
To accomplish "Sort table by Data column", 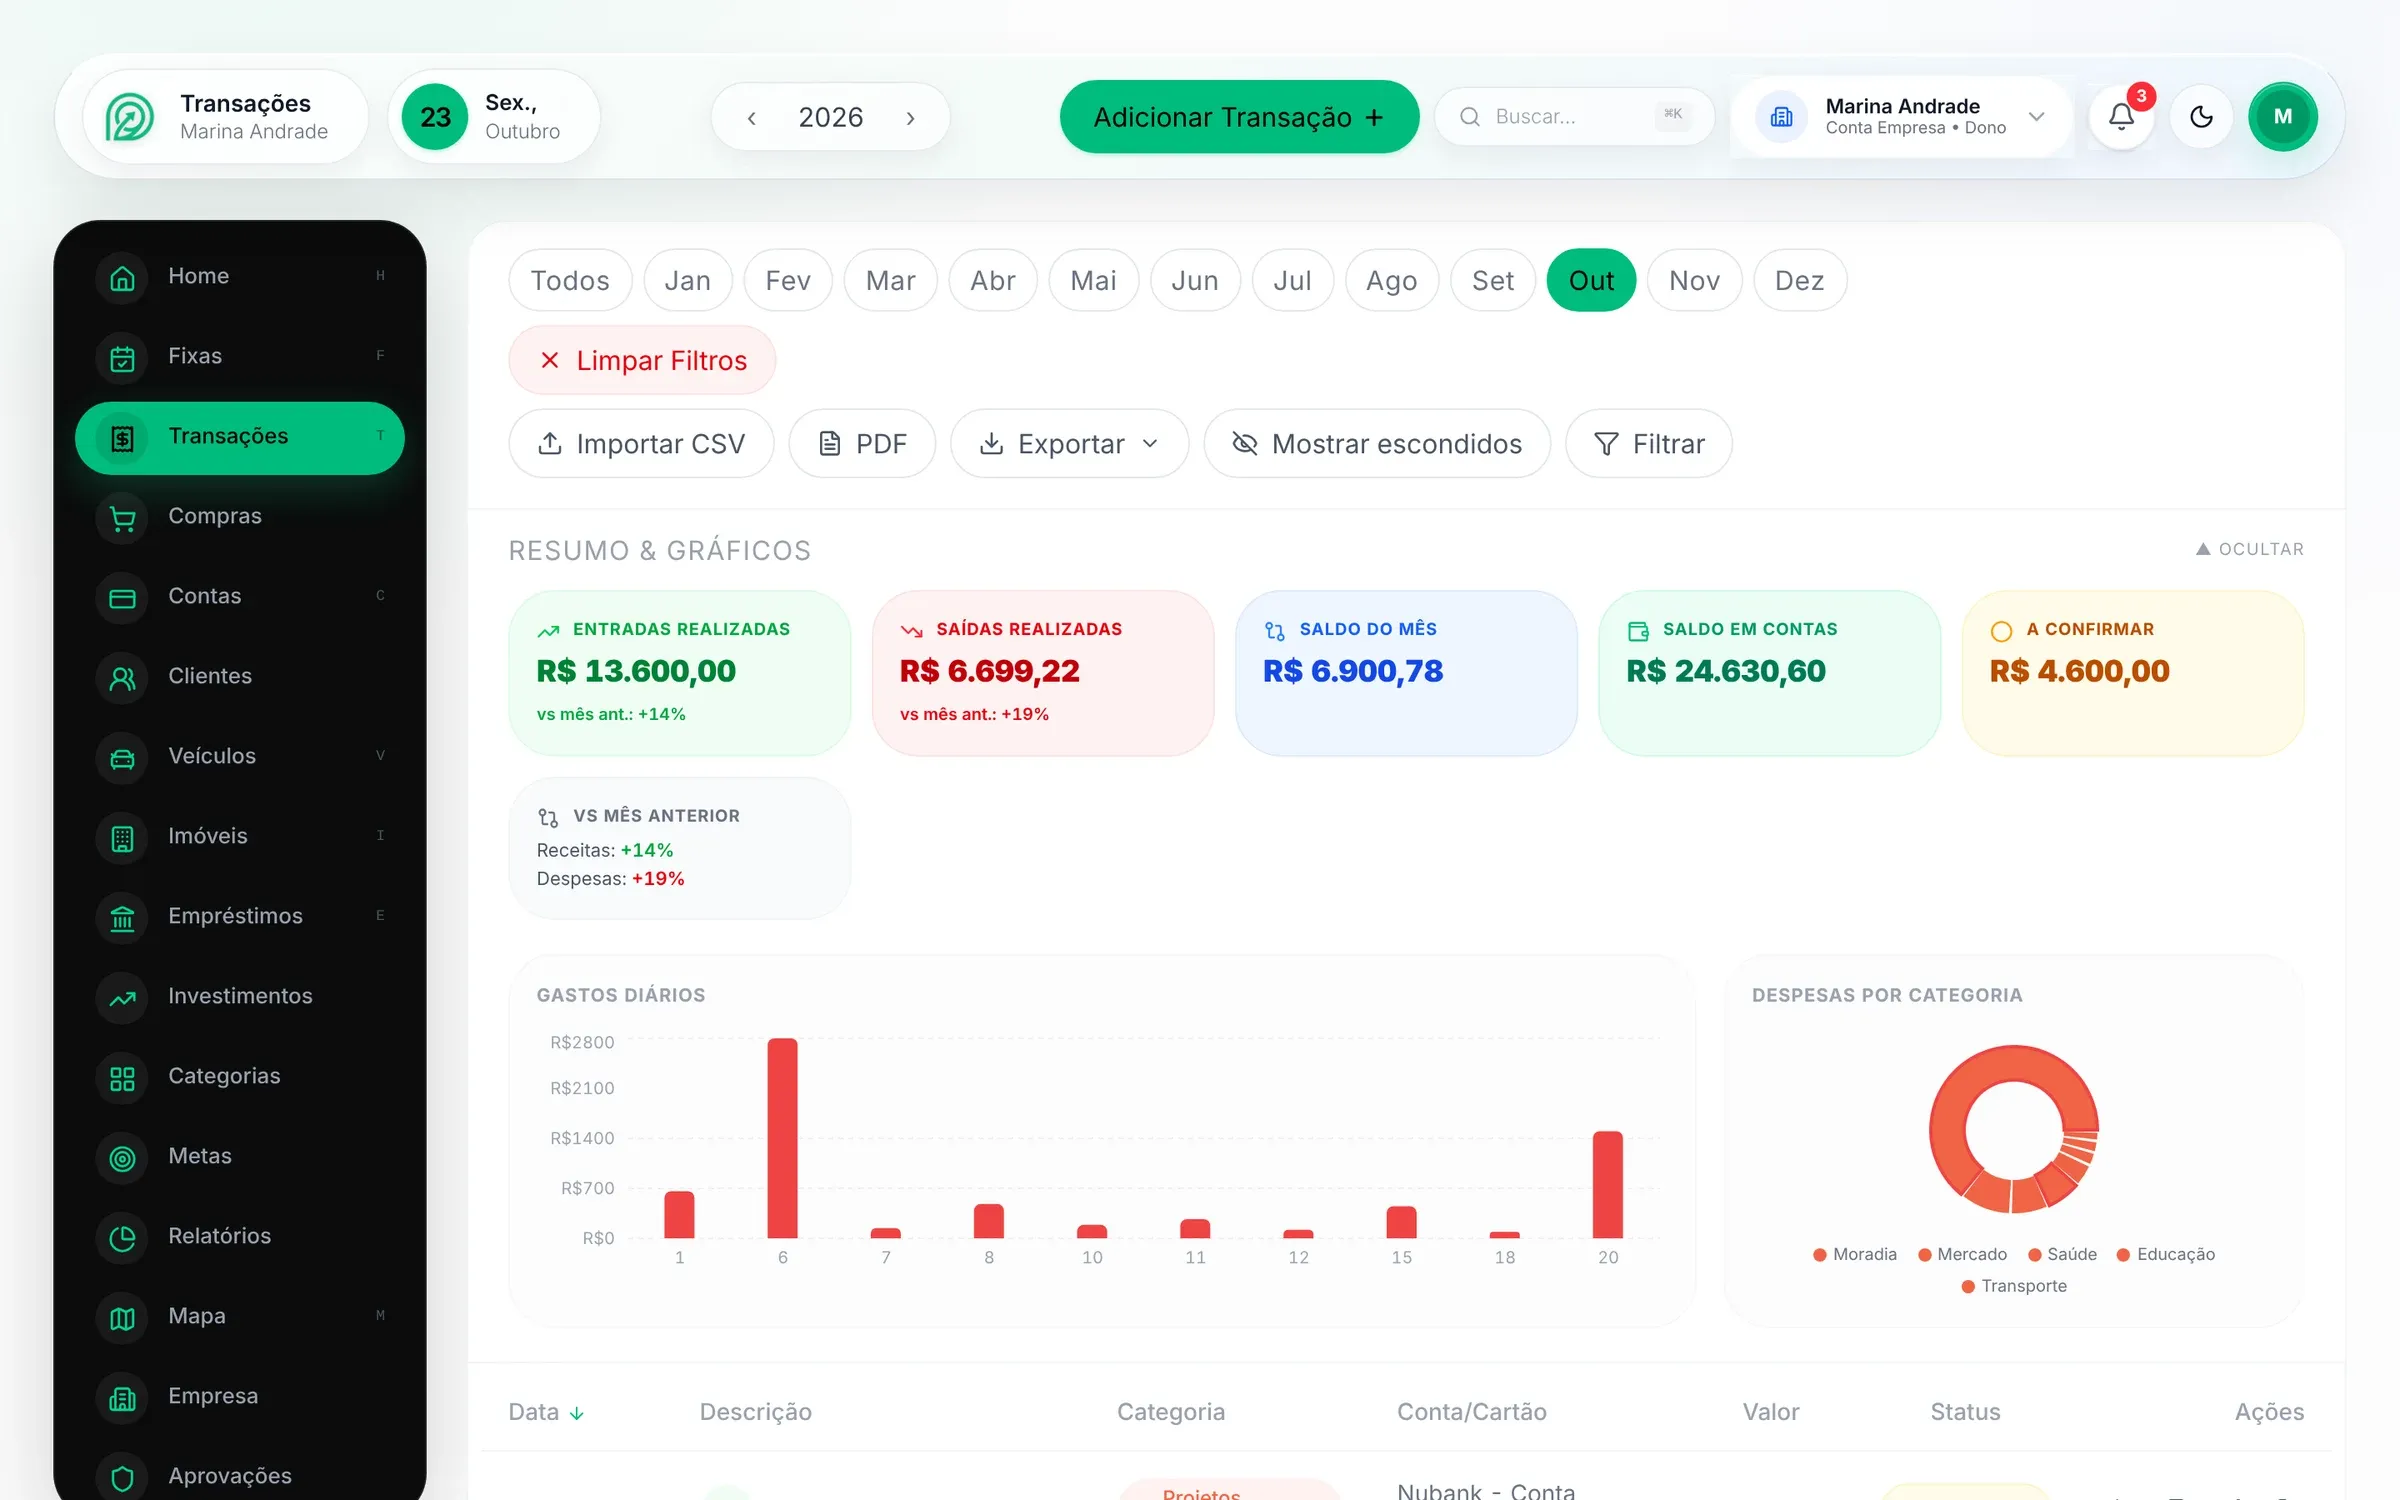I will [x=546, y=1412].
